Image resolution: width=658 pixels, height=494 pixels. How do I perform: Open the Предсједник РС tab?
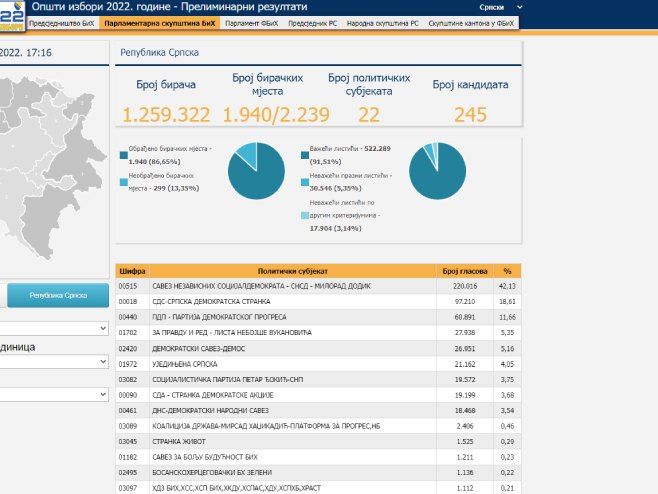coord(314,22)
